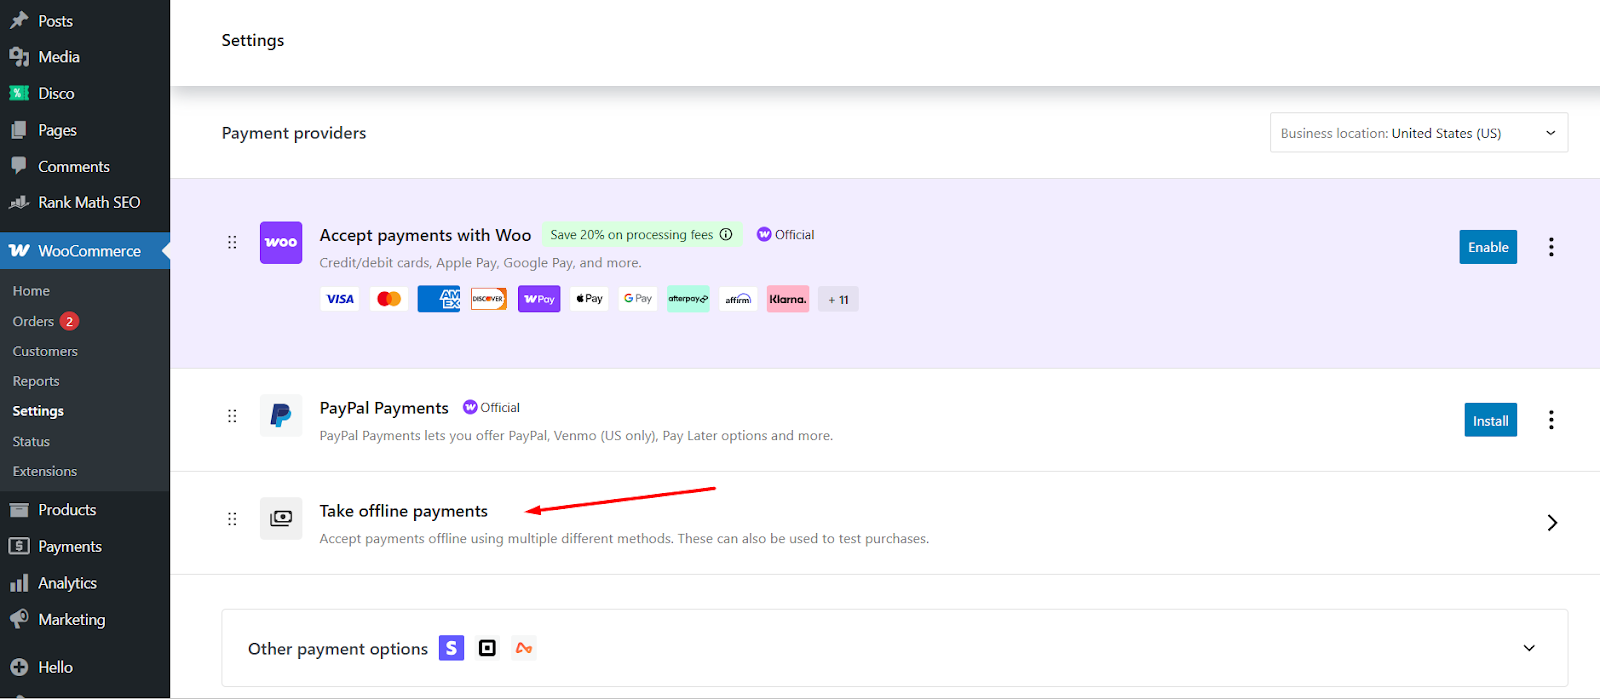This screenshot has width=1600, height=699.
Task: Click Save 20% on processing fees badge
Action: click(642, 235)
